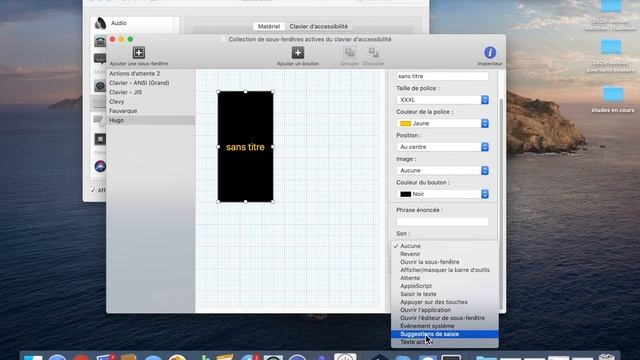Screen dimensions: 640x360
Task: Open the Taille de police XXXL dropdown
Action: (442, 100)
